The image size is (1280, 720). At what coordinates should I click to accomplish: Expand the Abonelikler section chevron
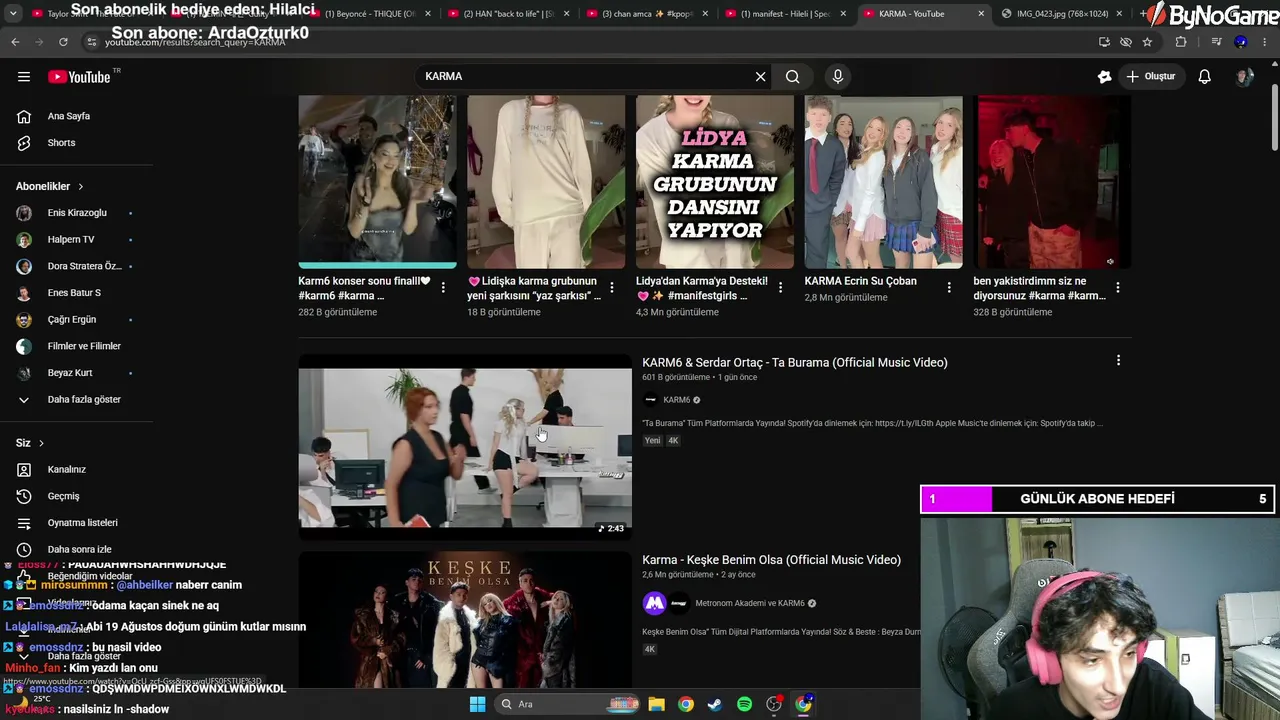81,187
